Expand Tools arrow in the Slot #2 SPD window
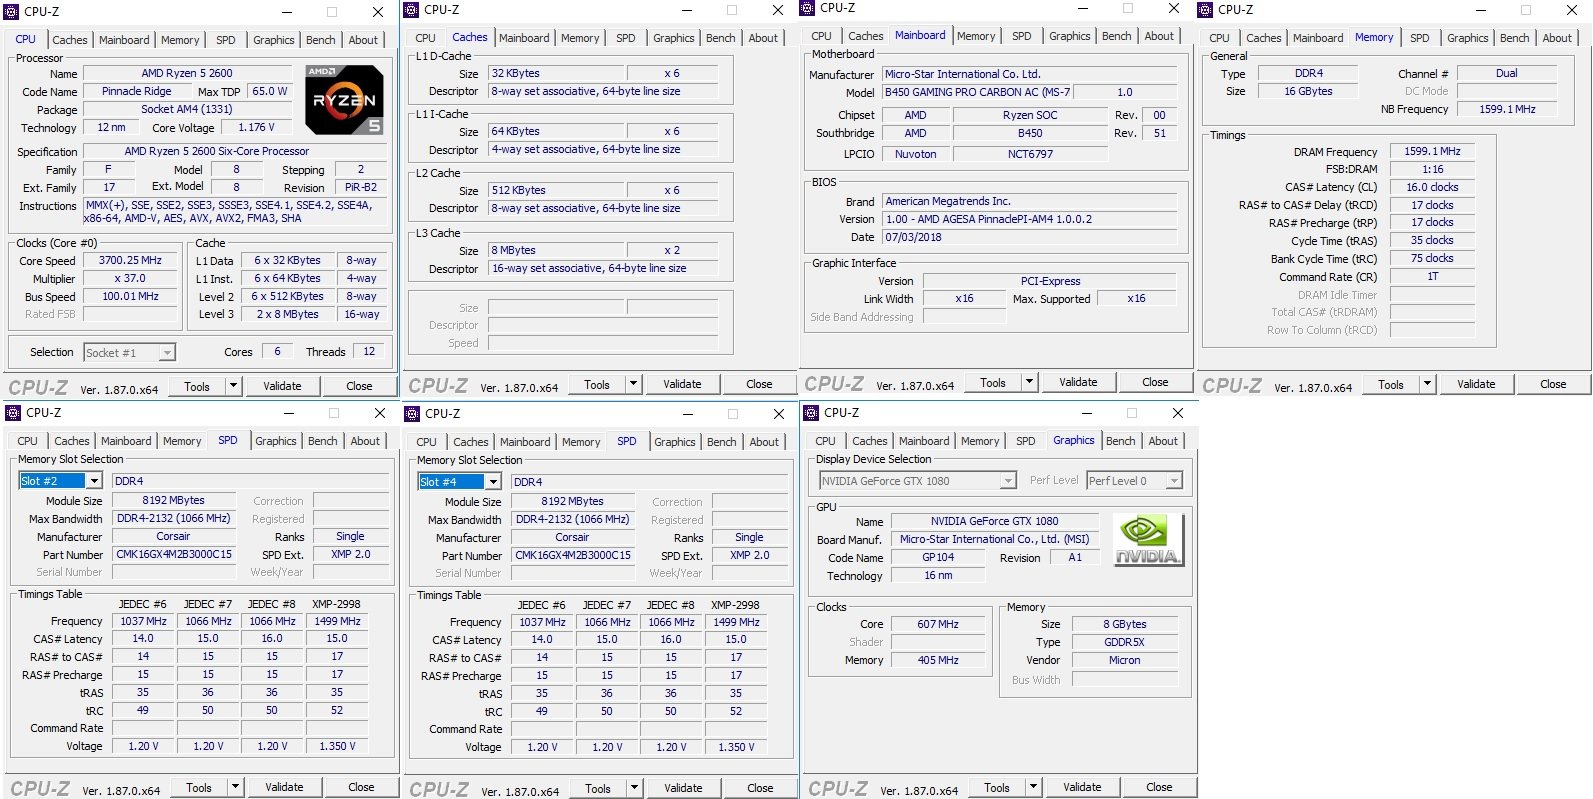 point(236,787)
